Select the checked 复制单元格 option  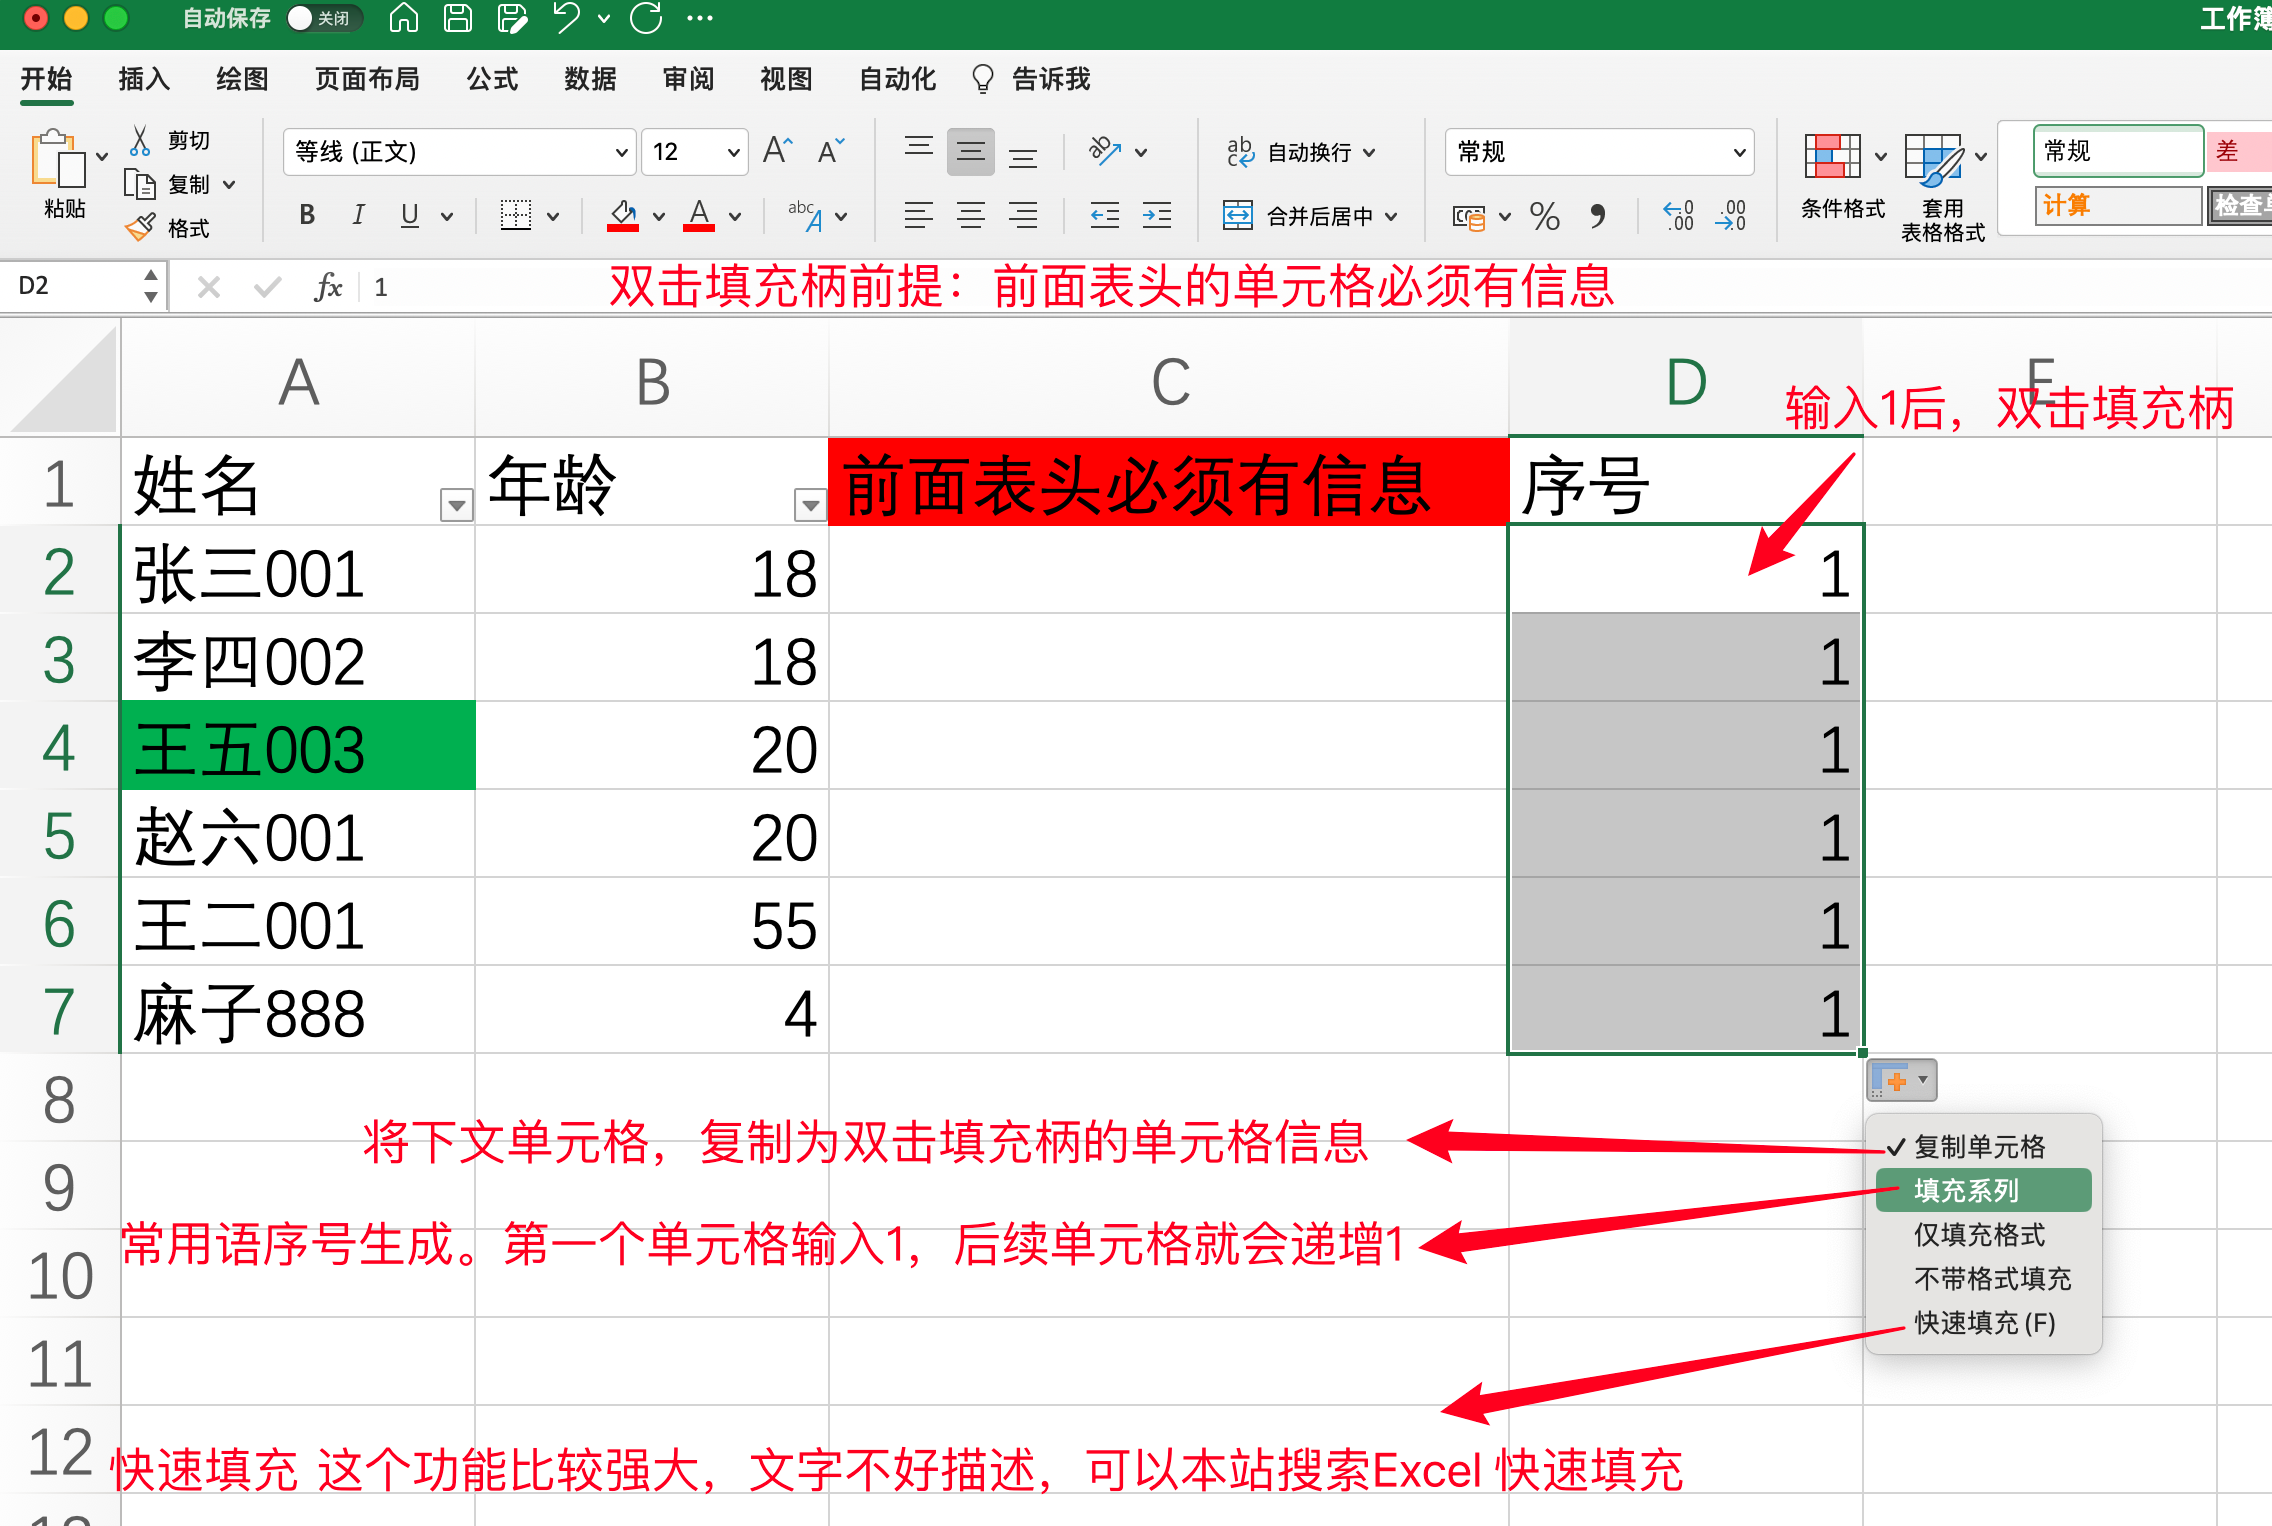(x=1979, y=1146)
